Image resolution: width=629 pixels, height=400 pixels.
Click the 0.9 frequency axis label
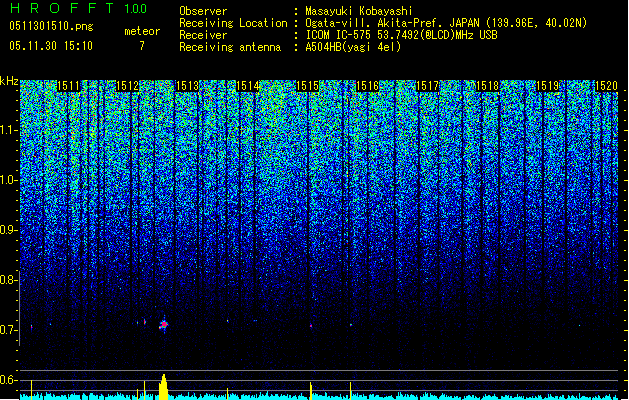point(9,230)
